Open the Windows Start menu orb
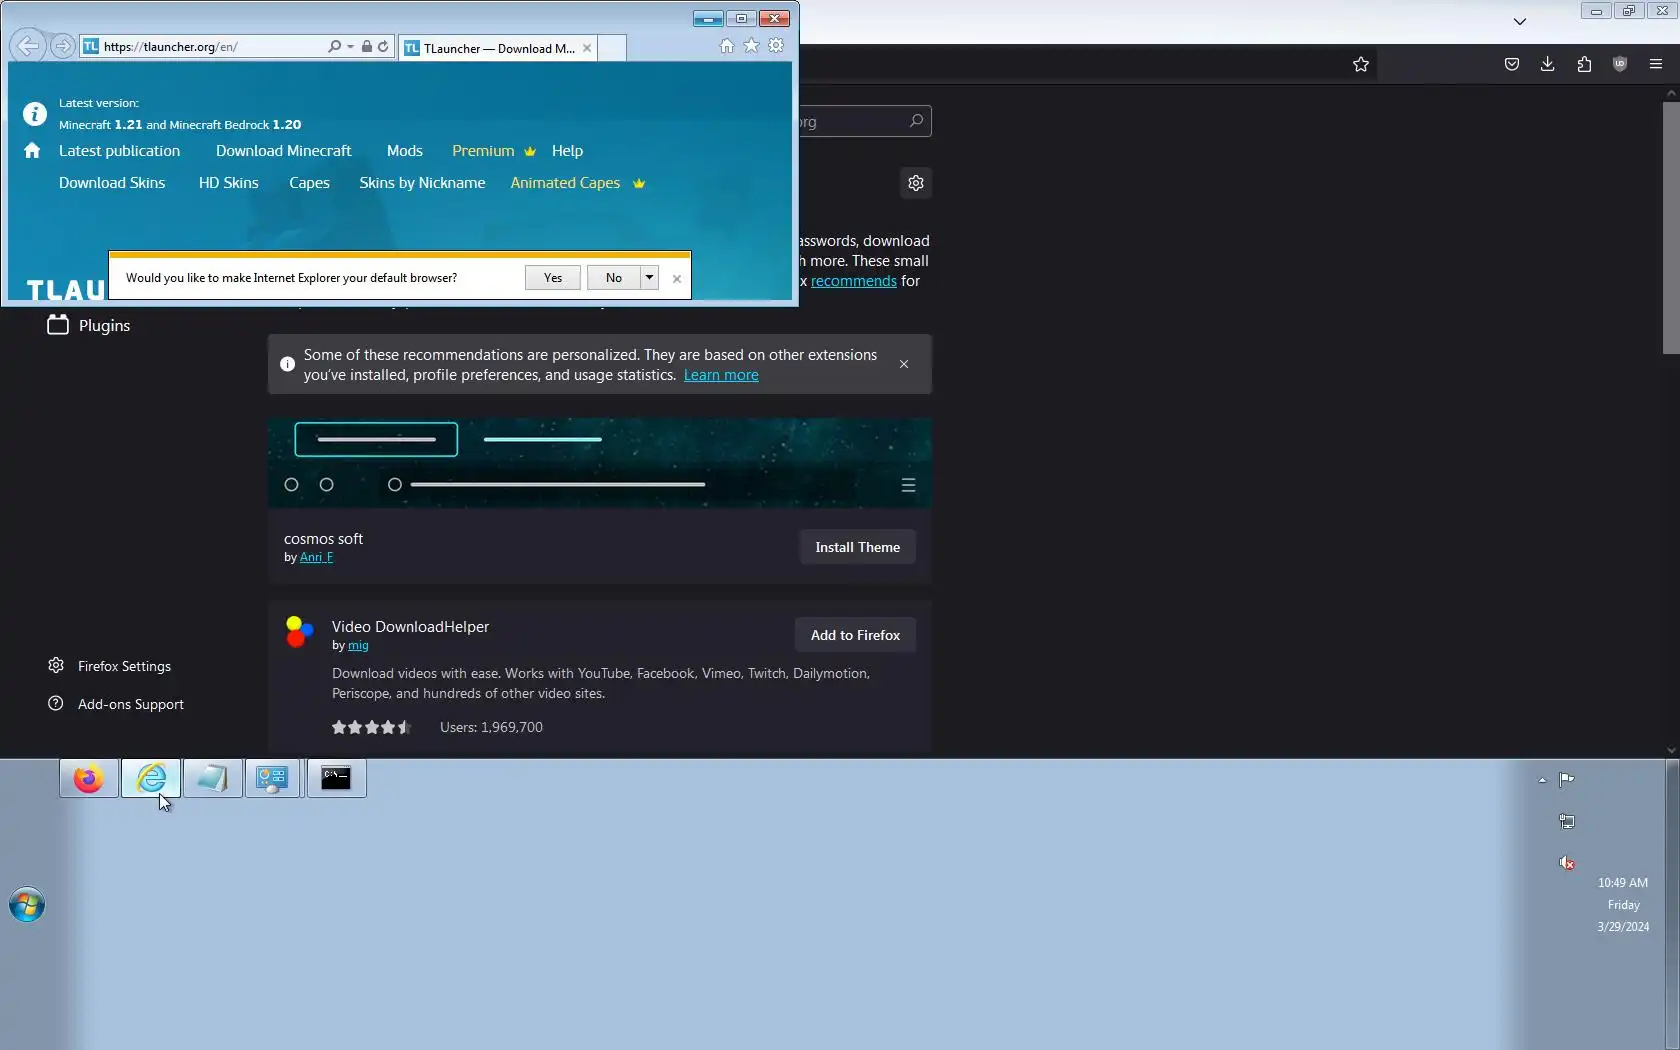The image size is (1680, 1050). pos(27,905)
